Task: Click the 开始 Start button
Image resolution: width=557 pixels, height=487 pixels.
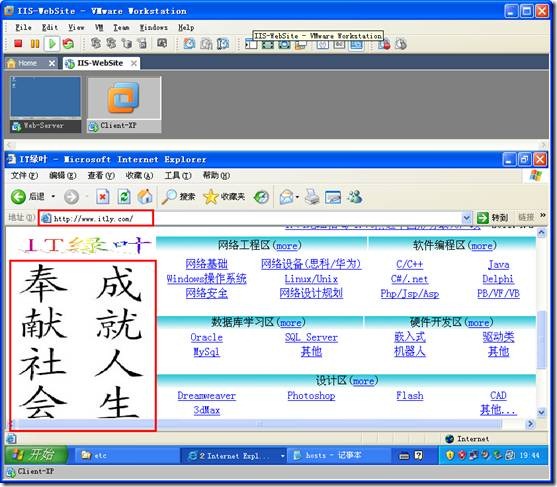Action: click(36, 455)
